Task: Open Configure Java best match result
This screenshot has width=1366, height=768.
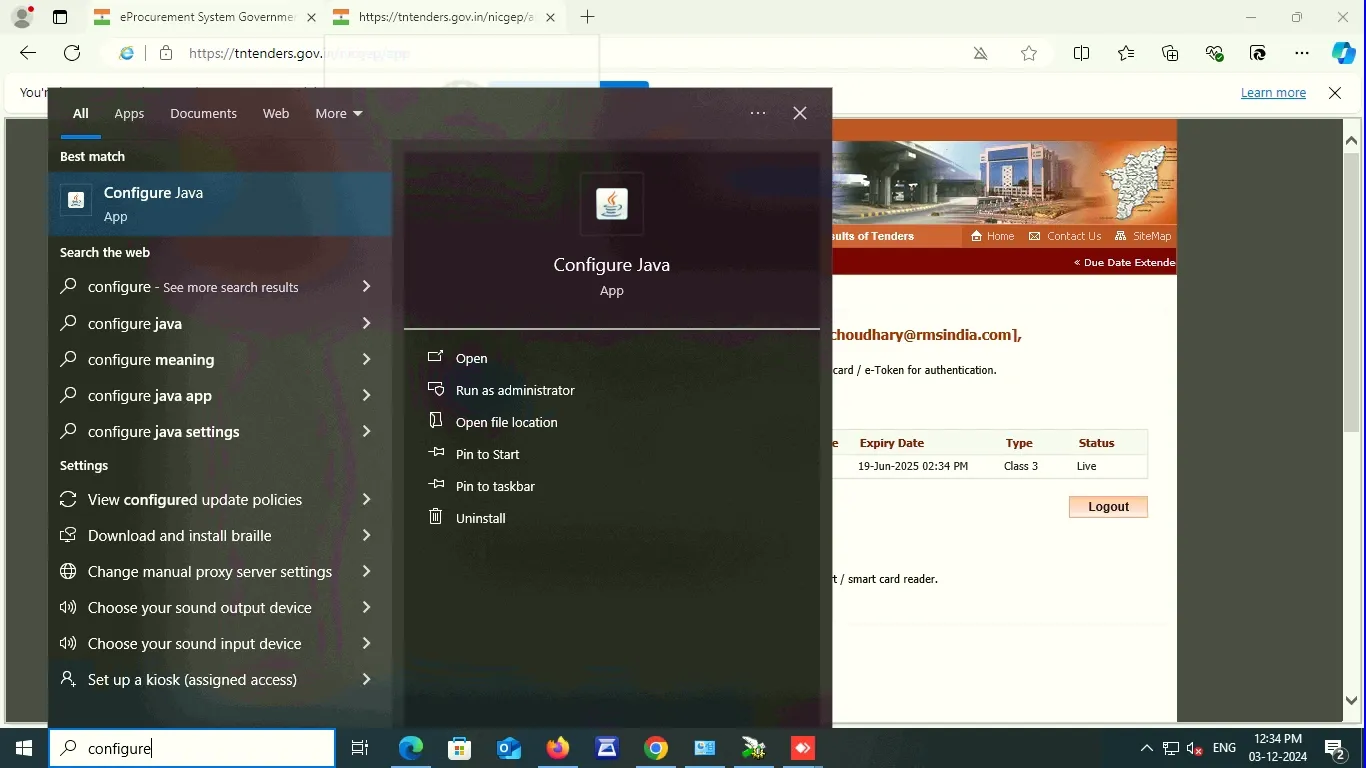Action: pyautogui.click(x=220, y=204)
